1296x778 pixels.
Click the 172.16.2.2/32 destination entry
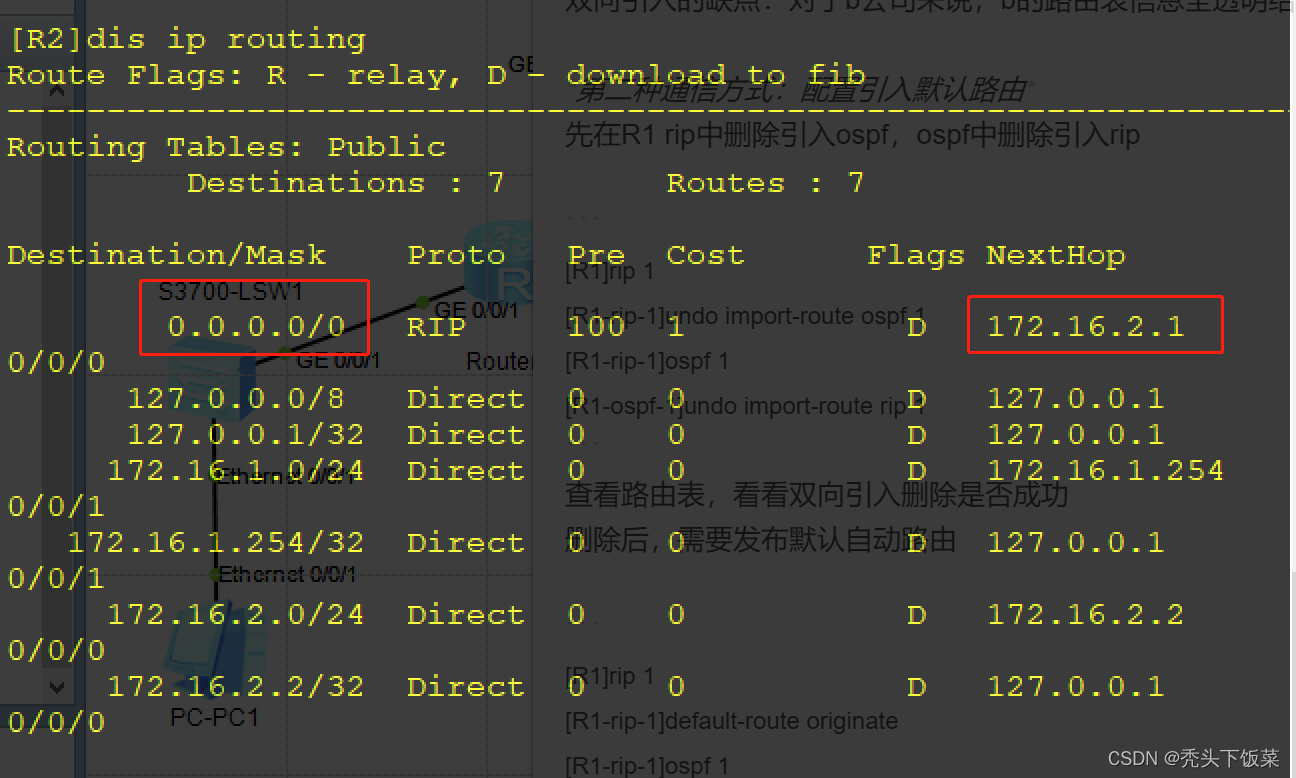[236, 687]
